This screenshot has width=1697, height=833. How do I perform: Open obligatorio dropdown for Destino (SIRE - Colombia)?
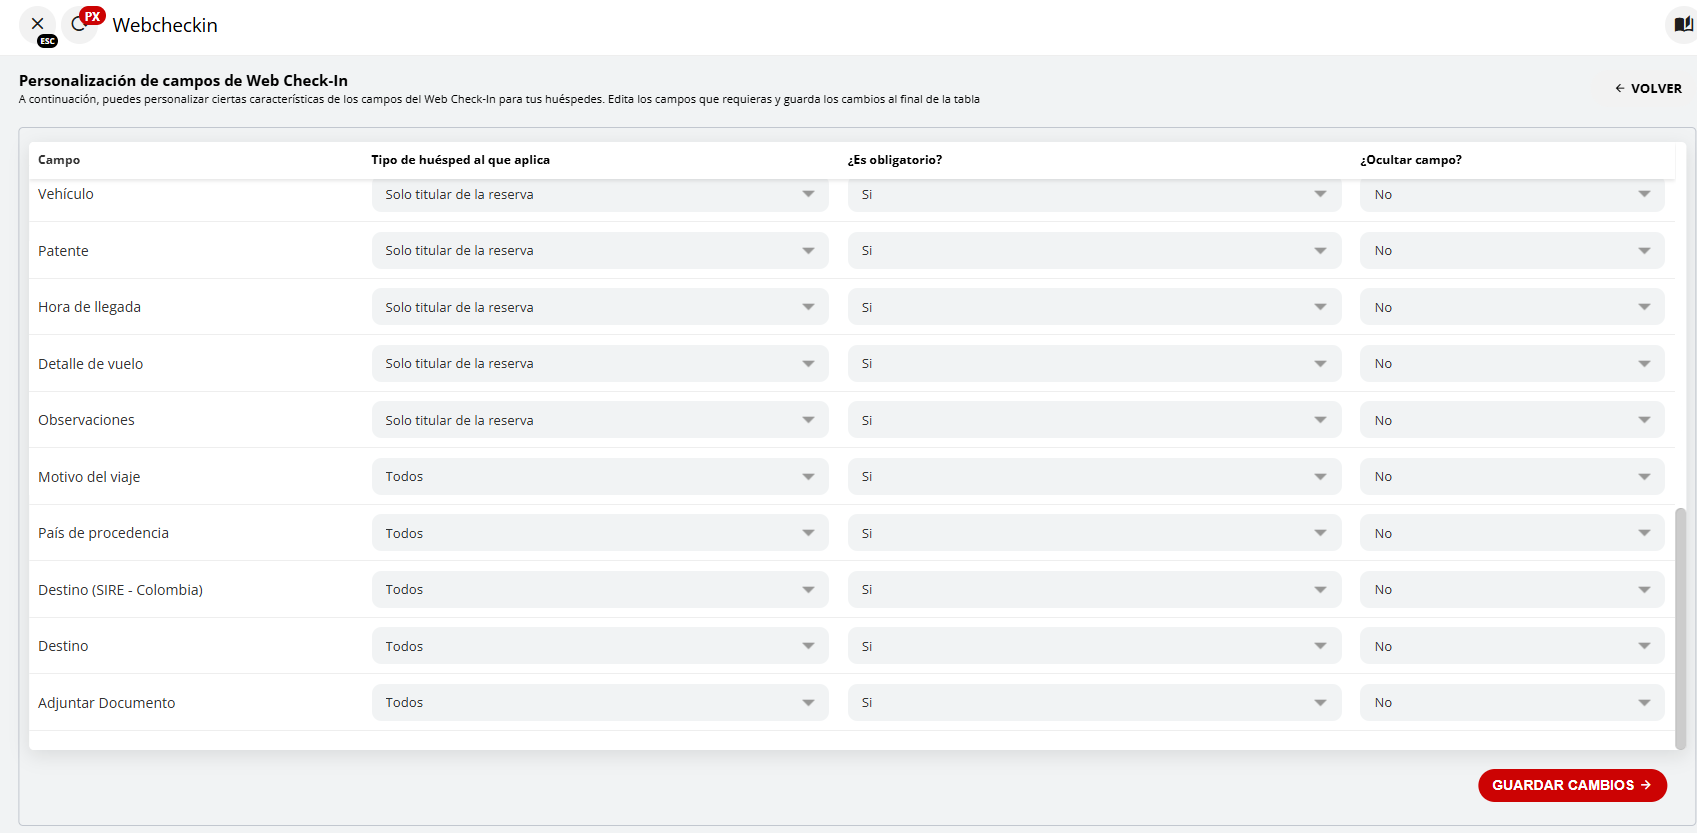coord(1094,590)
